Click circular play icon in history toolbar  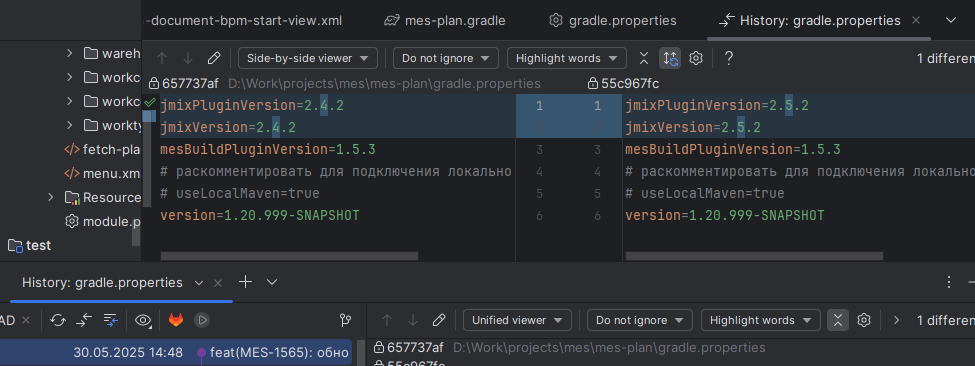click(x=201, y=320)
